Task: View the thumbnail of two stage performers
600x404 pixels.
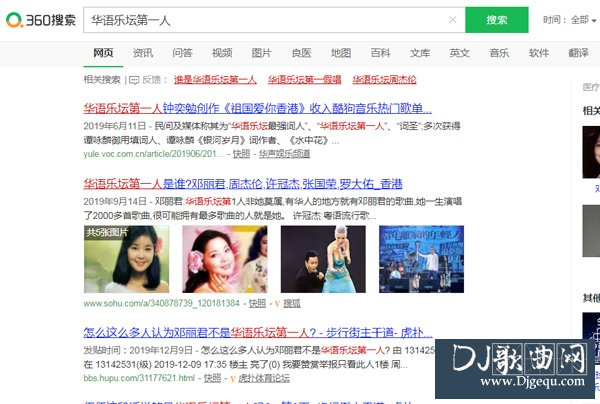Action: (323, 259)
